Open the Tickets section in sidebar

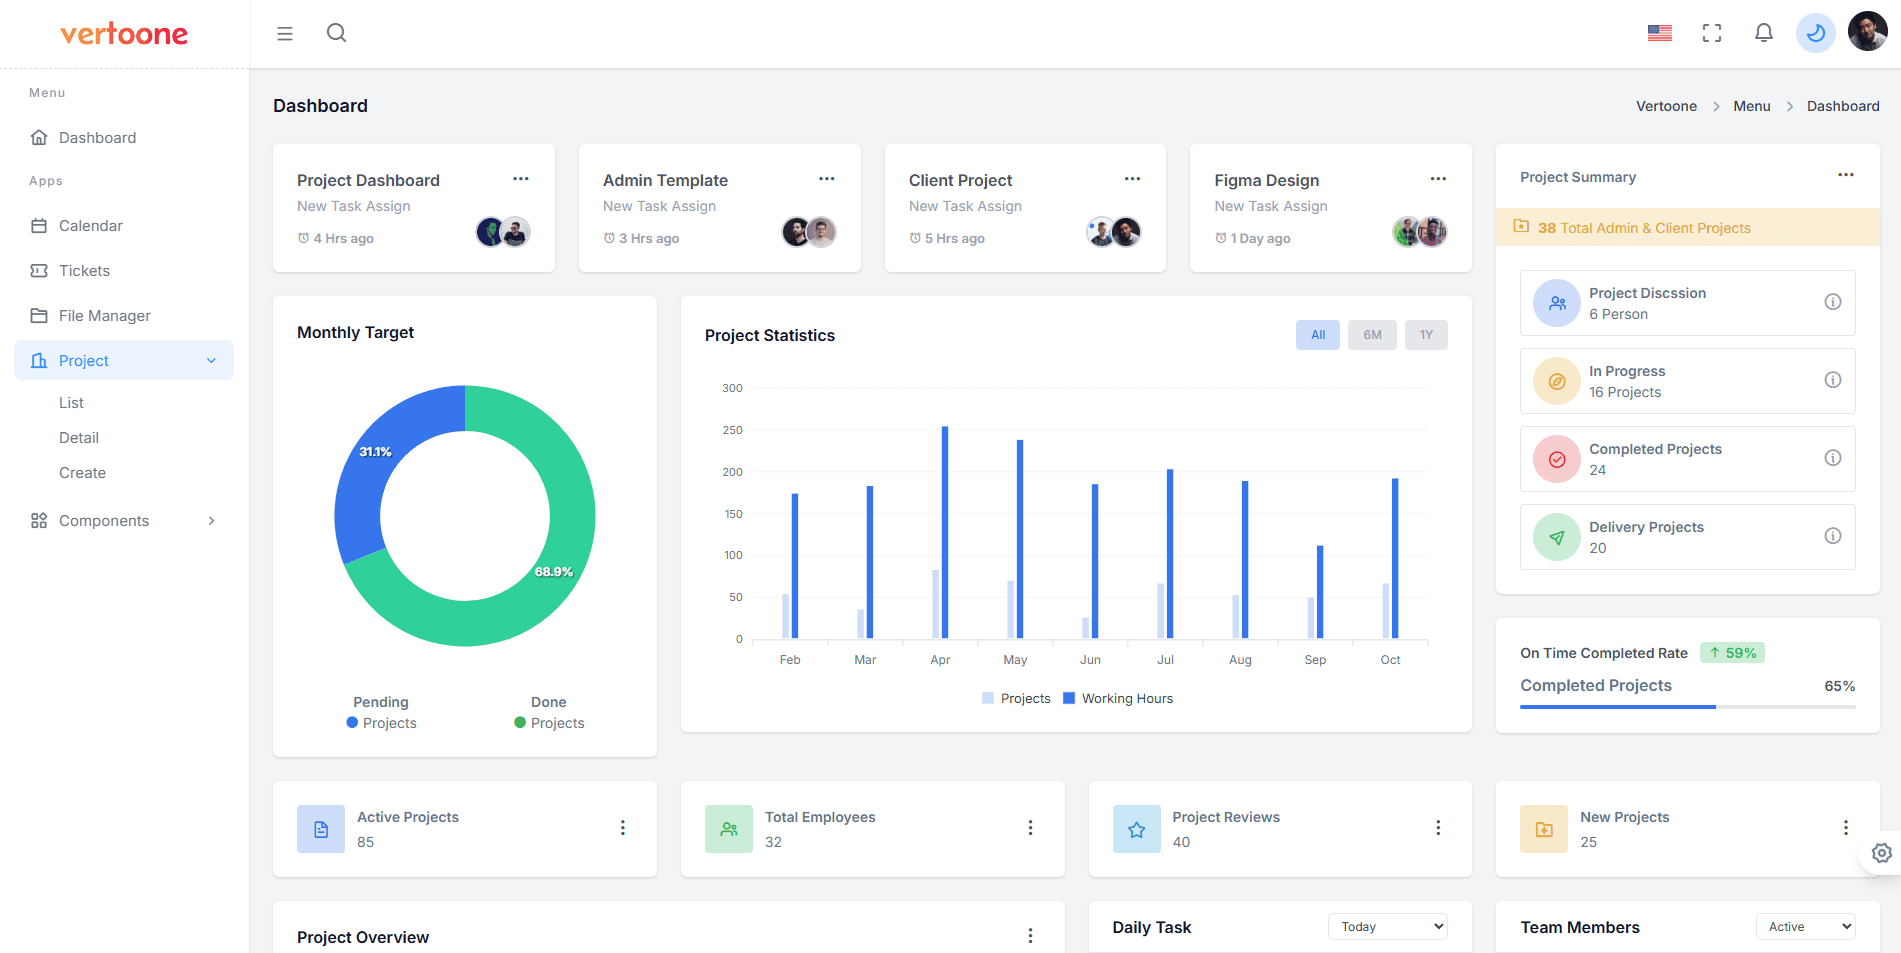coord(82,270)
